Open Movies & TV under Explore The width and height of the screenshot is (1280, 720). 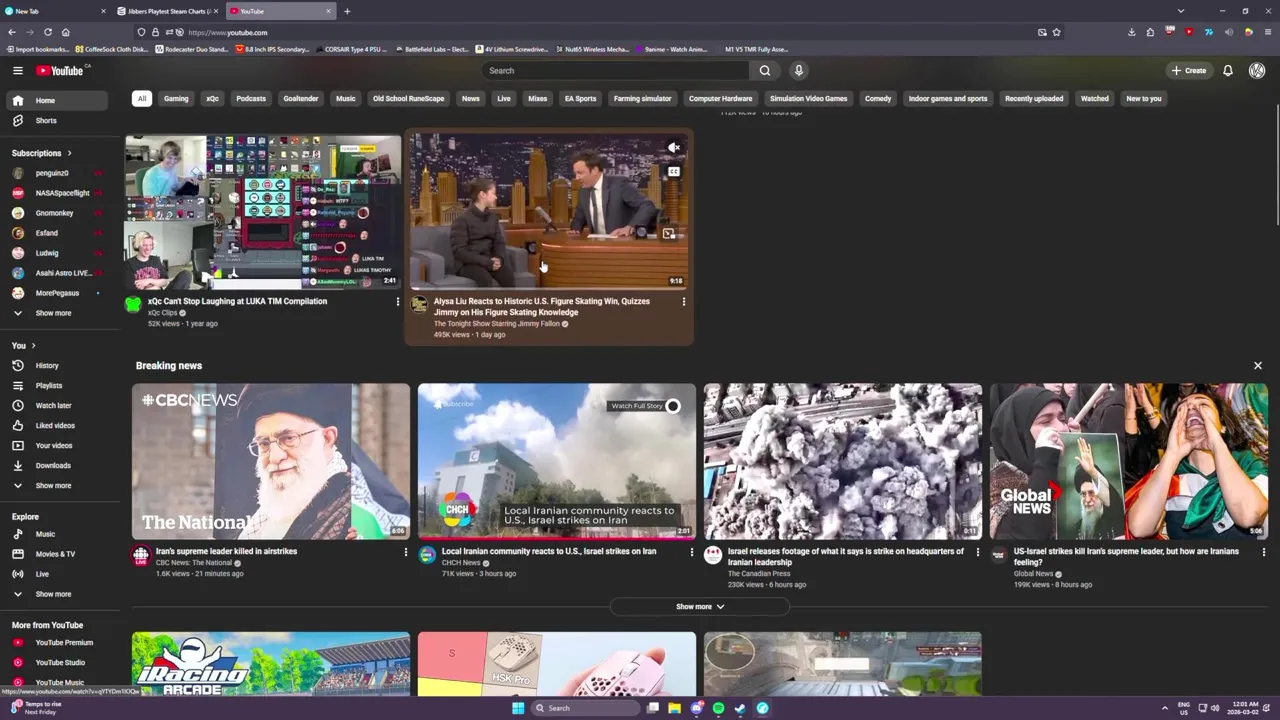point(55,554)
